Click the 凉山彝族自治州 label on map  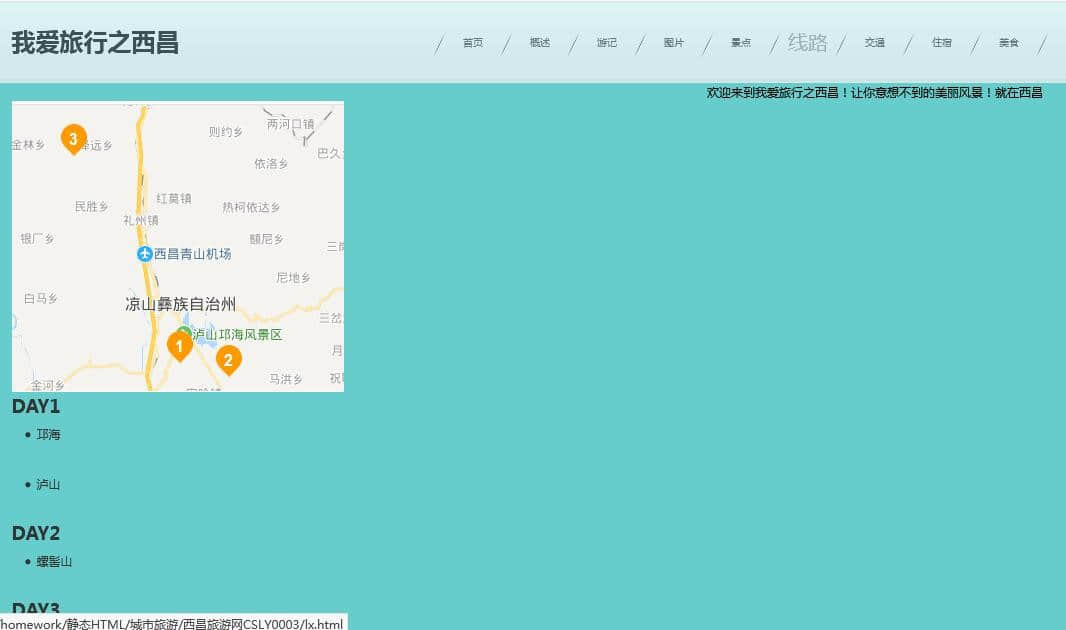[x=181, y=304]
